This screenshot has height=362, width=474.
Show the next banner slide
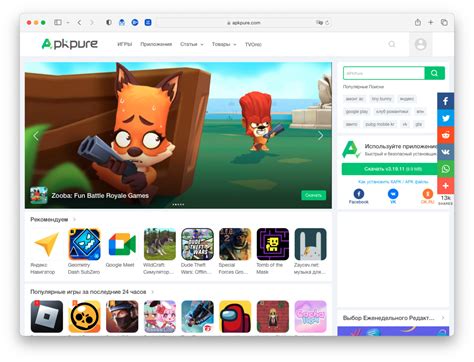[320, 136]
